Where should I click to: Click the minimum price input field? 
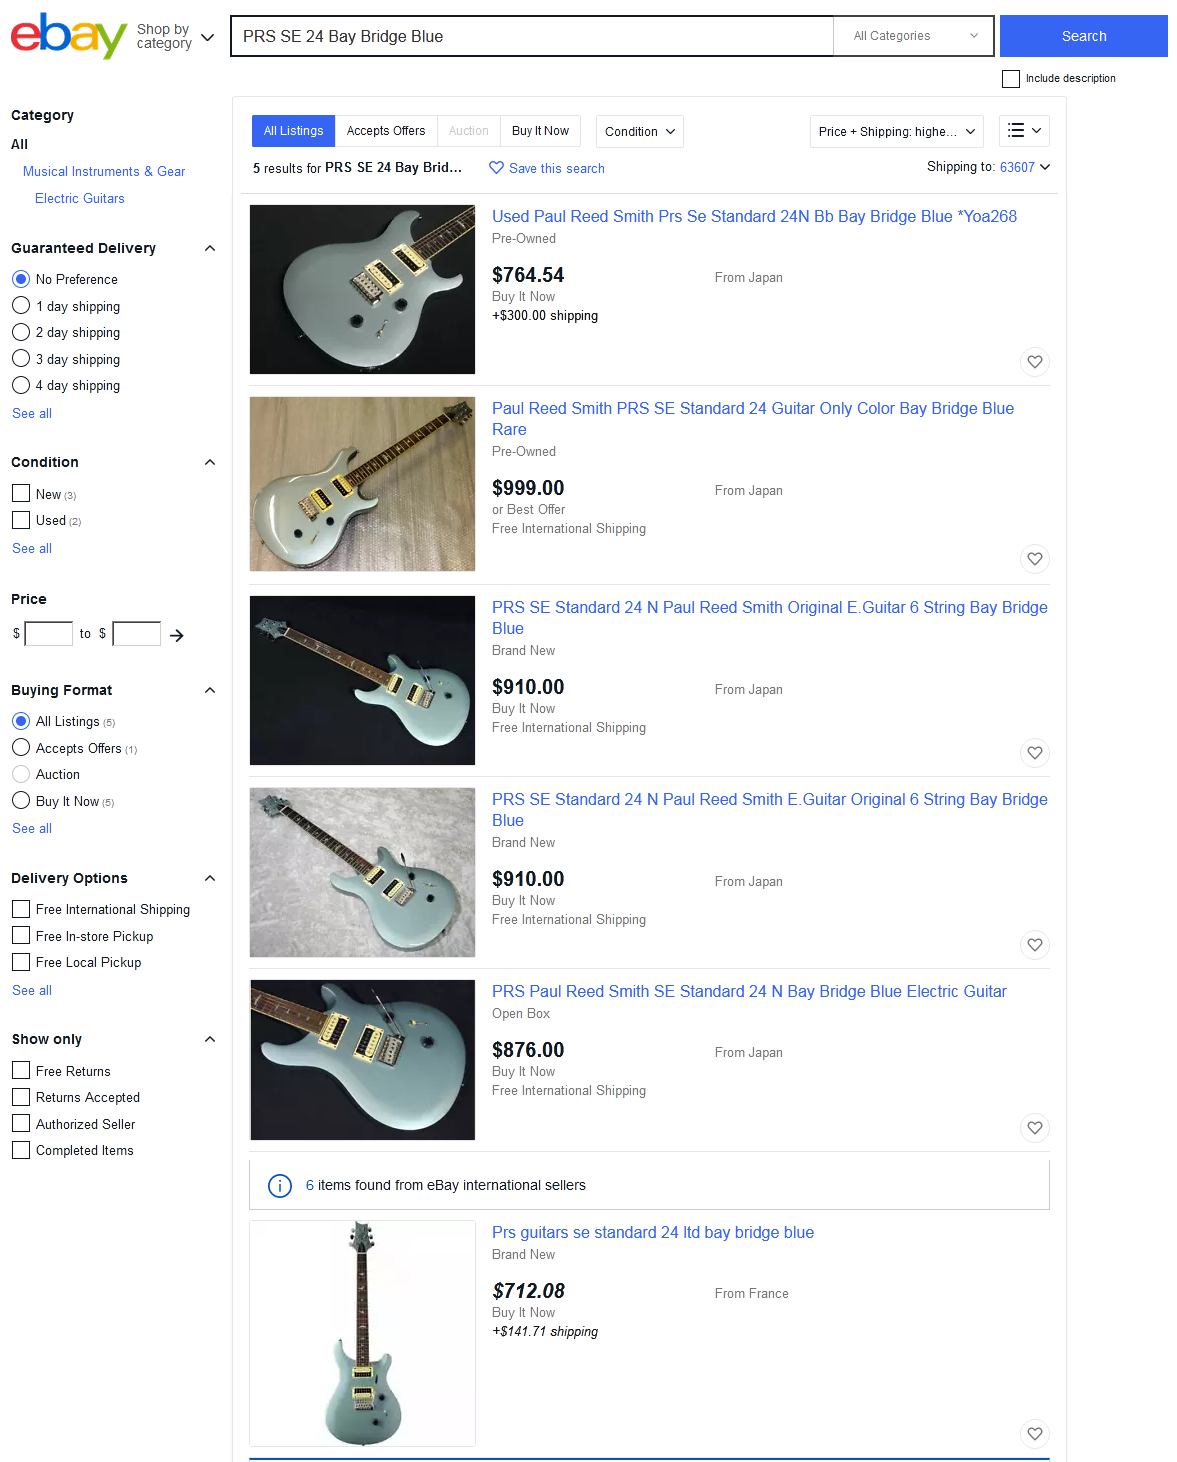[x=49, y=634]
